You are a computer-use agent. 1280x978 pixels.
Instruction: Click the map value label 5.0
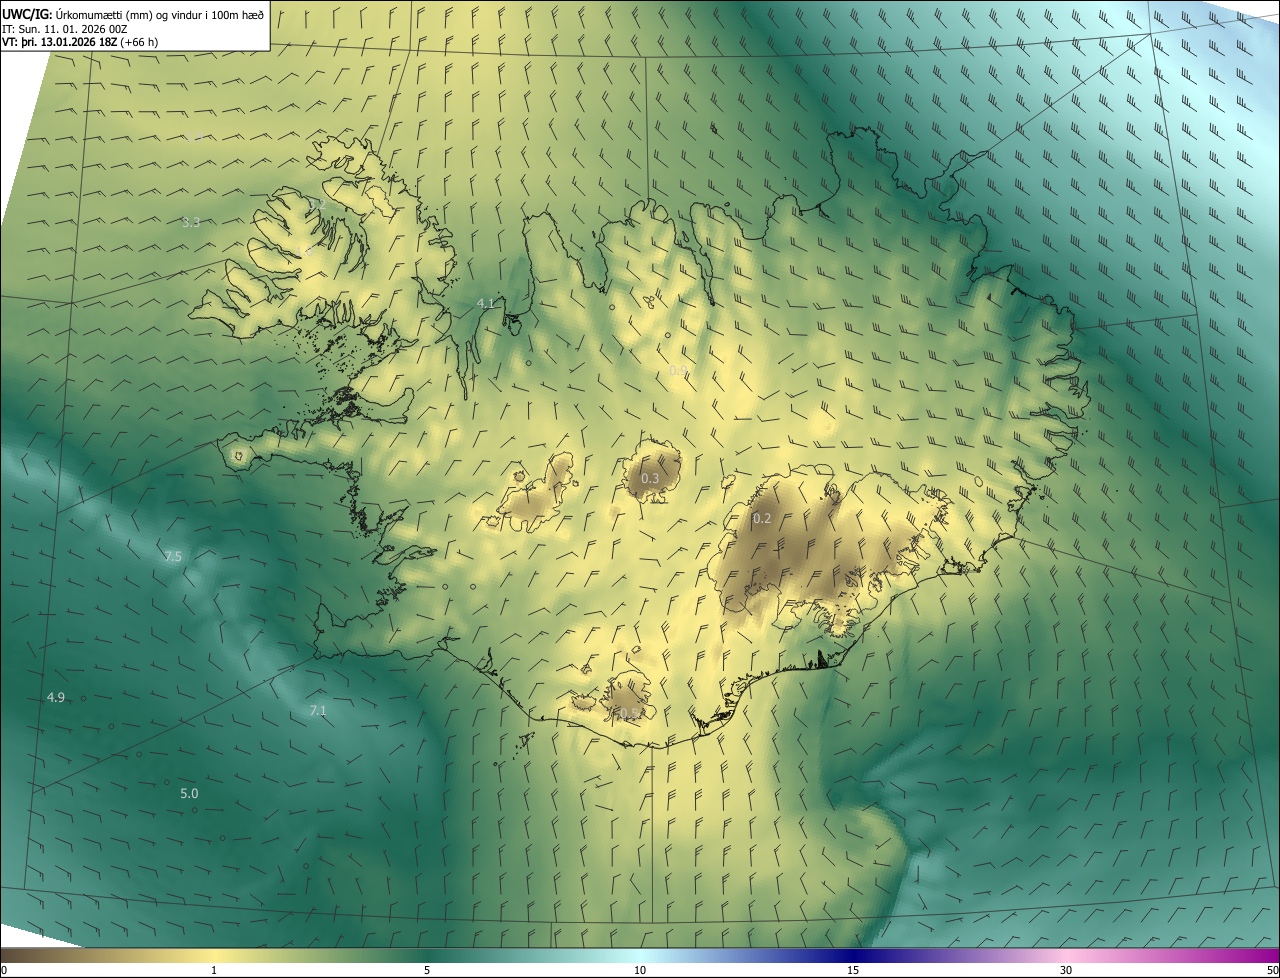pyautogui.click(x=189, y=793)
